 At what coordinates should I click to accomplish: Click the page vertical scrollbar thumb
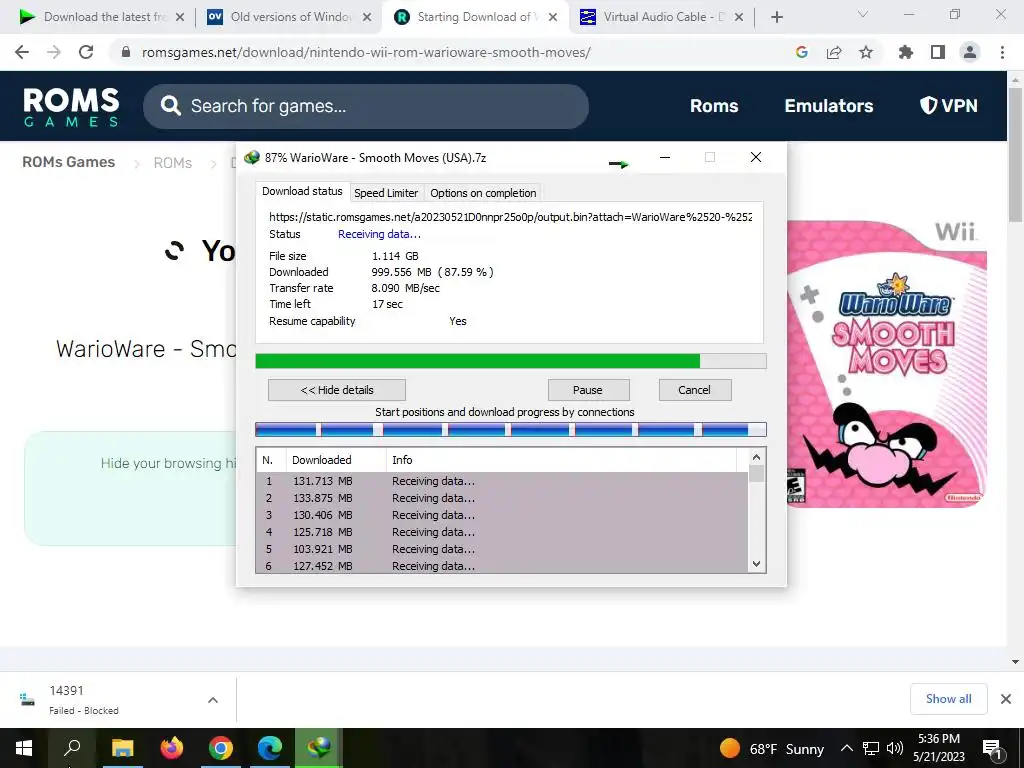(1015, 155)
